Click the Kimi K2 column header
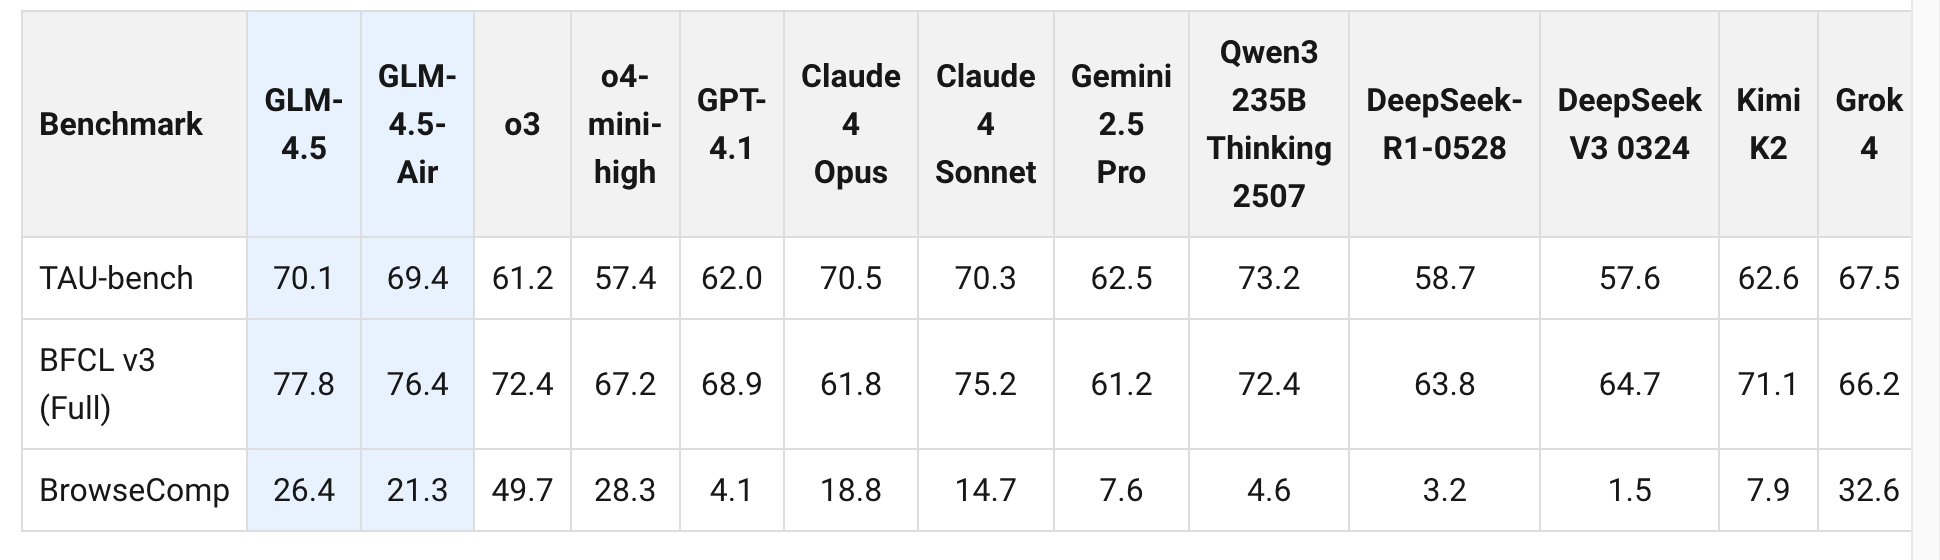The height and width of the screenshot is (560, 1940). [x=1768, y=124]
